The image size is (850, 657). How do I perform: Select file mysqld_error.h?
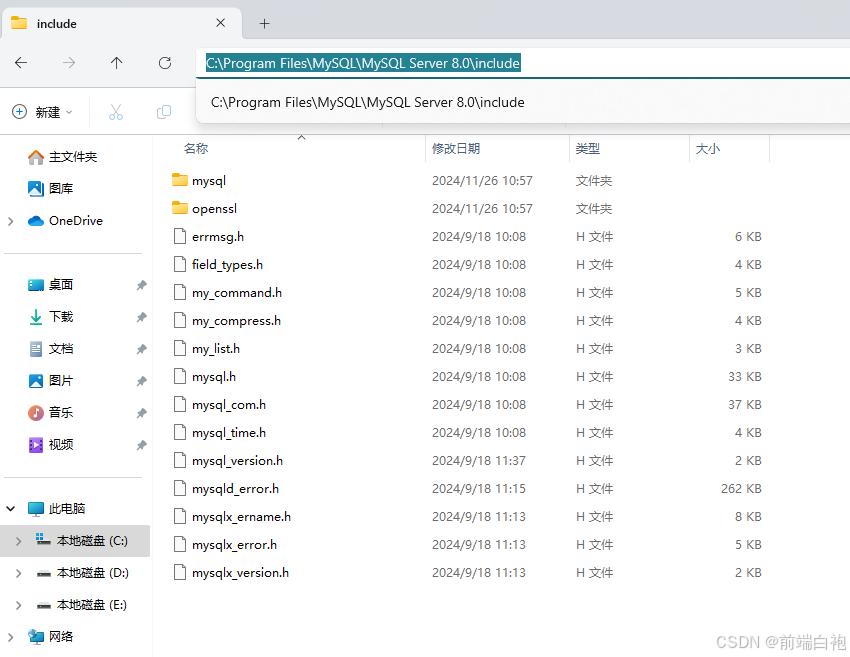tap(226, 489)
